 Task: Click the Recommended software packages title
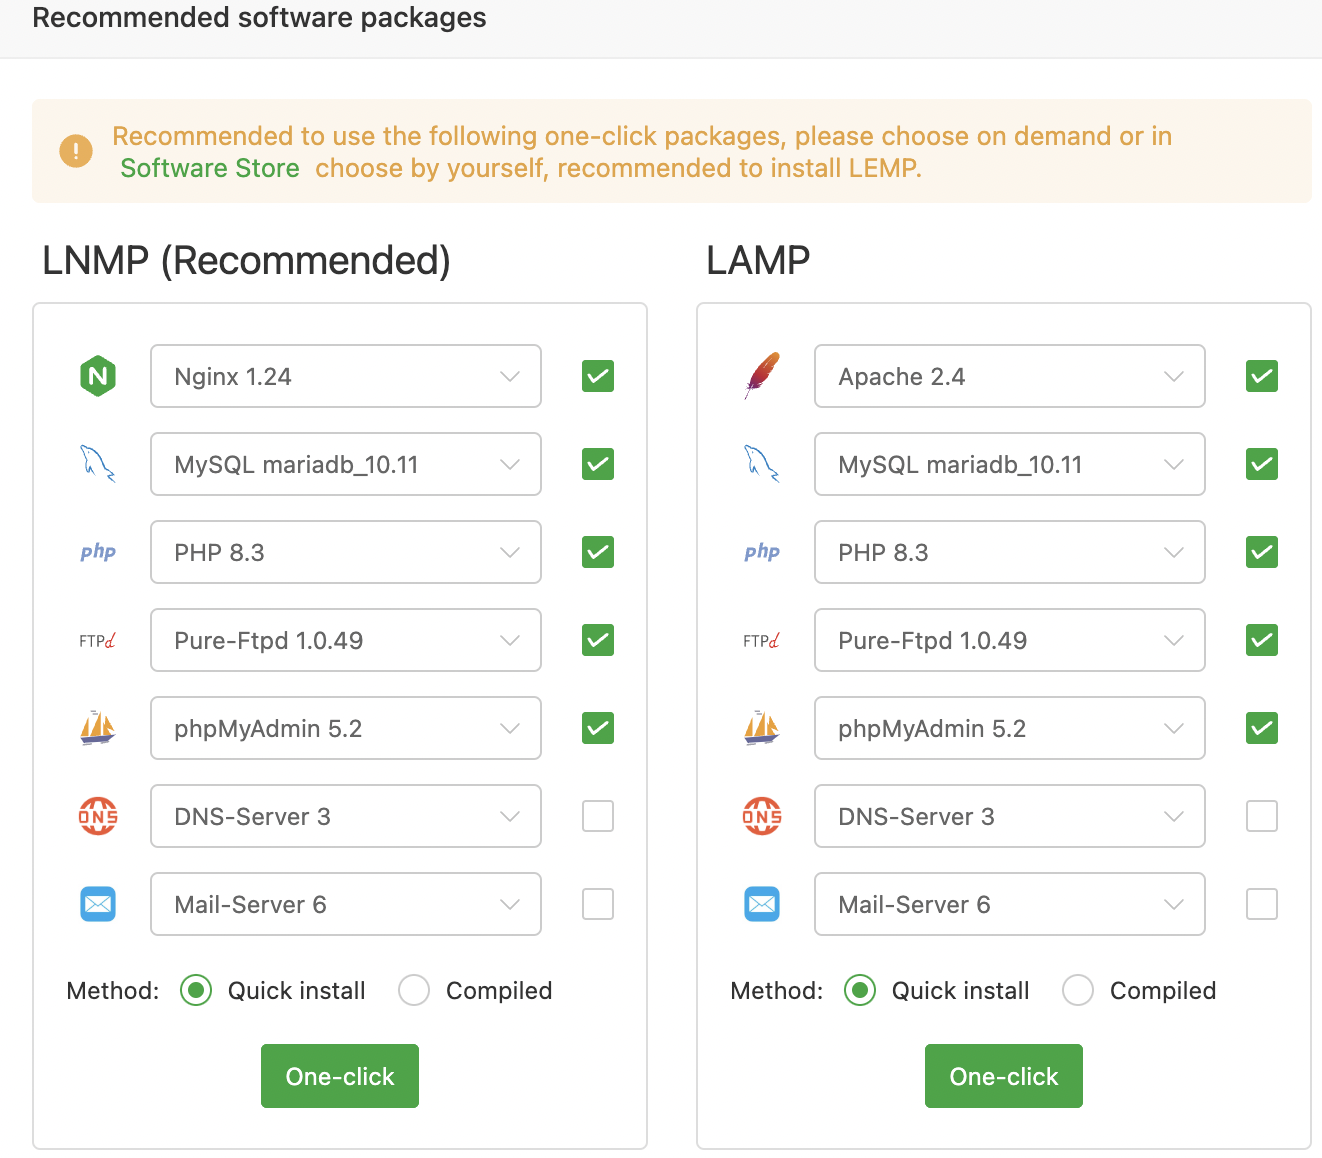click(x=259, y=18)
